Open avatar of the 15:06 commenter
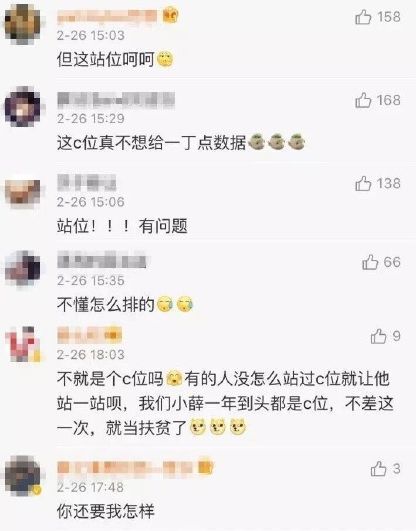The image size is (416, 531). click(x=23, y=192)
